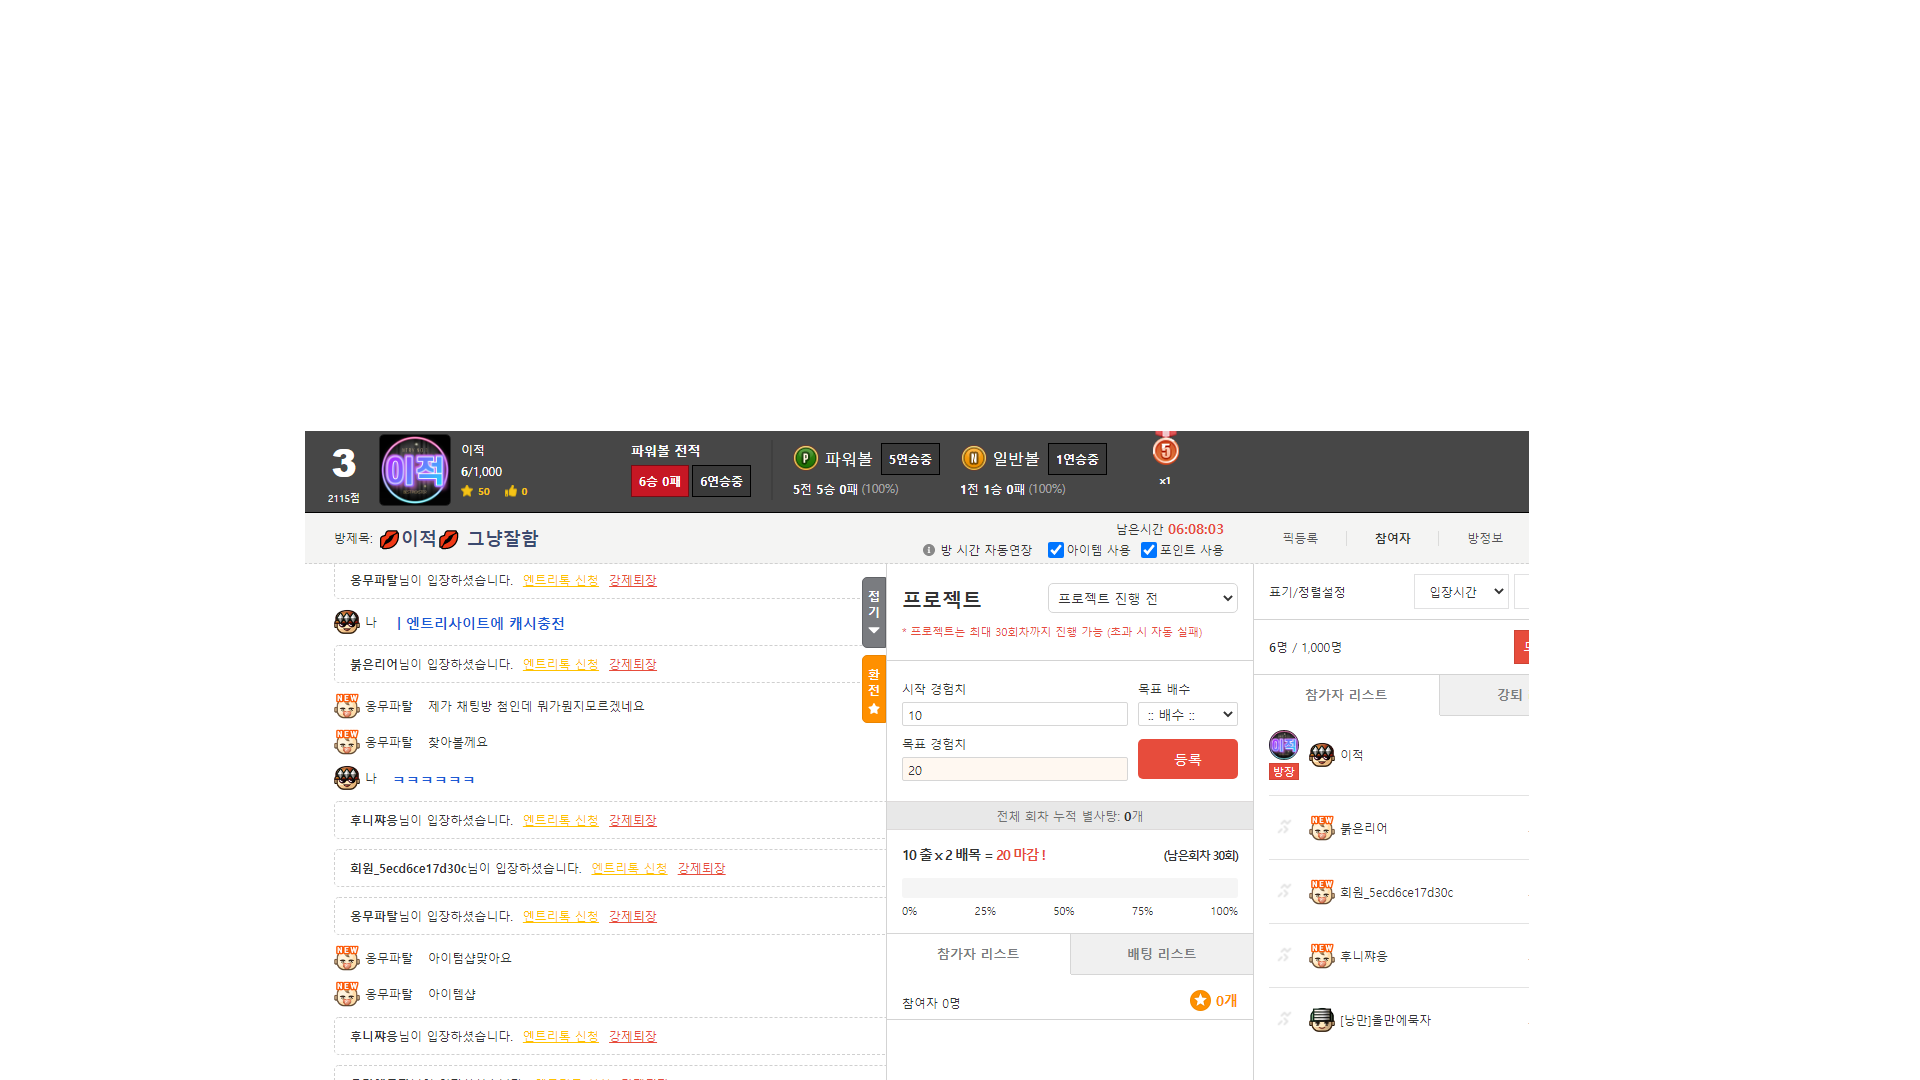
Task: Open the 목표 배수 multiplier dropdown
Action: [1188, 714]
